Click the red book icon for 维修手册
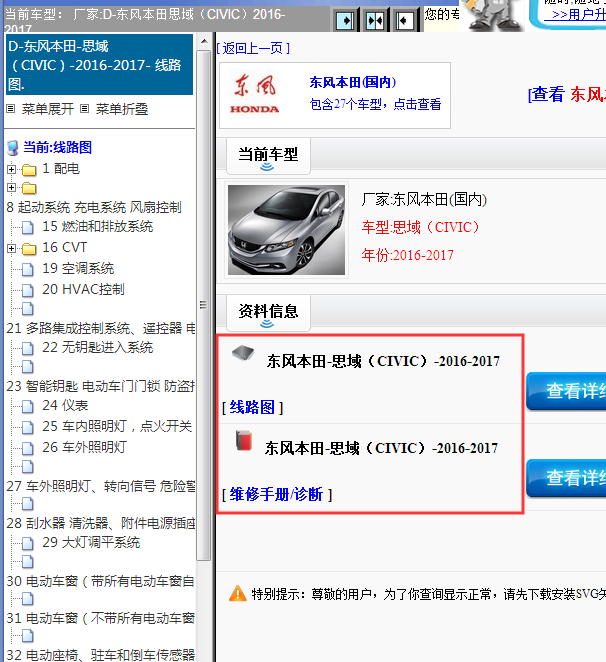 244,440
